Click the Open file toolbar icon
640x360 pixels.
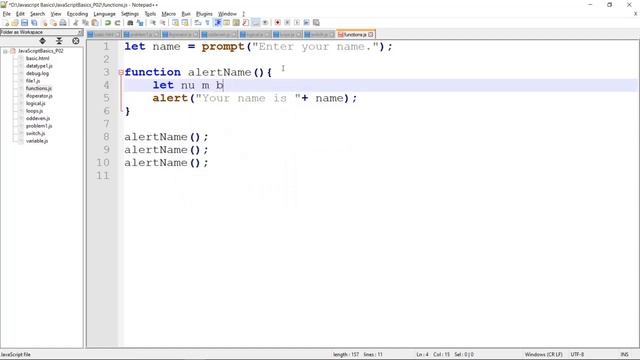(15, 23)
